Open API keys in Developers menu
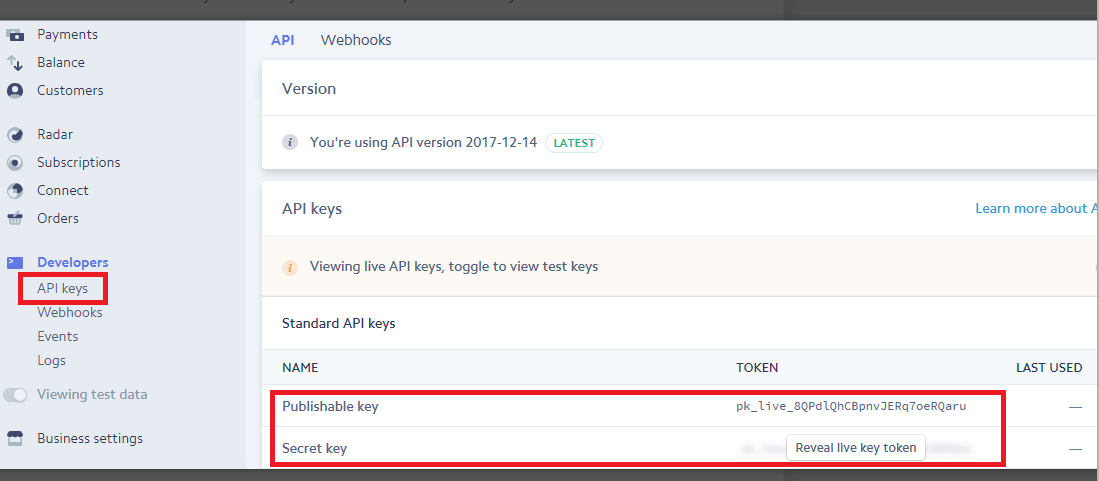 [62, 288]
